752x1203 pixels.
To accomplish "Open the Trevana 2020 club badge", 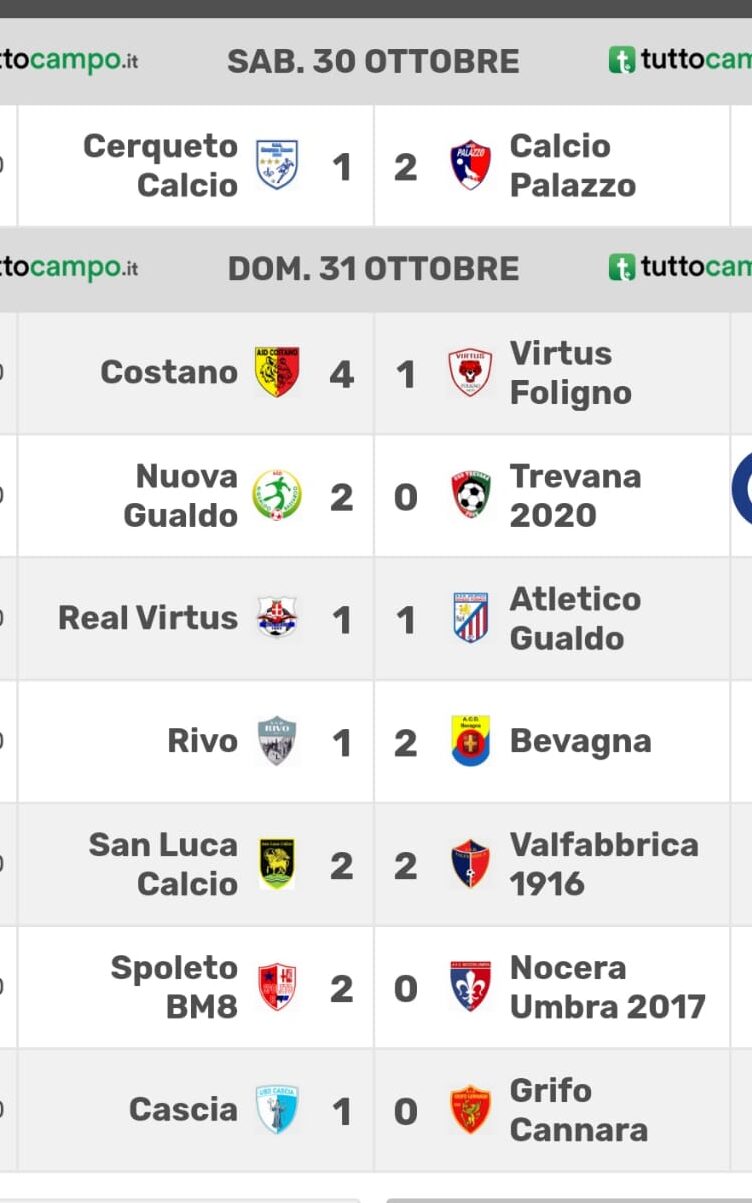I will point(470,495).
